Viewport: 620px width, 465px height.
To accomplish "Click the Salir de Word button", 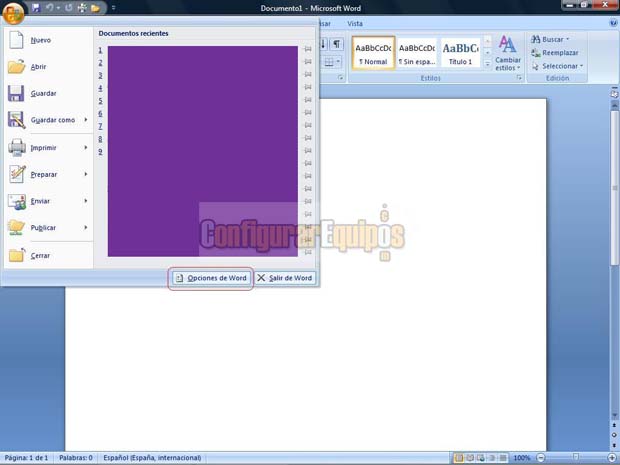I will (285, 278).
